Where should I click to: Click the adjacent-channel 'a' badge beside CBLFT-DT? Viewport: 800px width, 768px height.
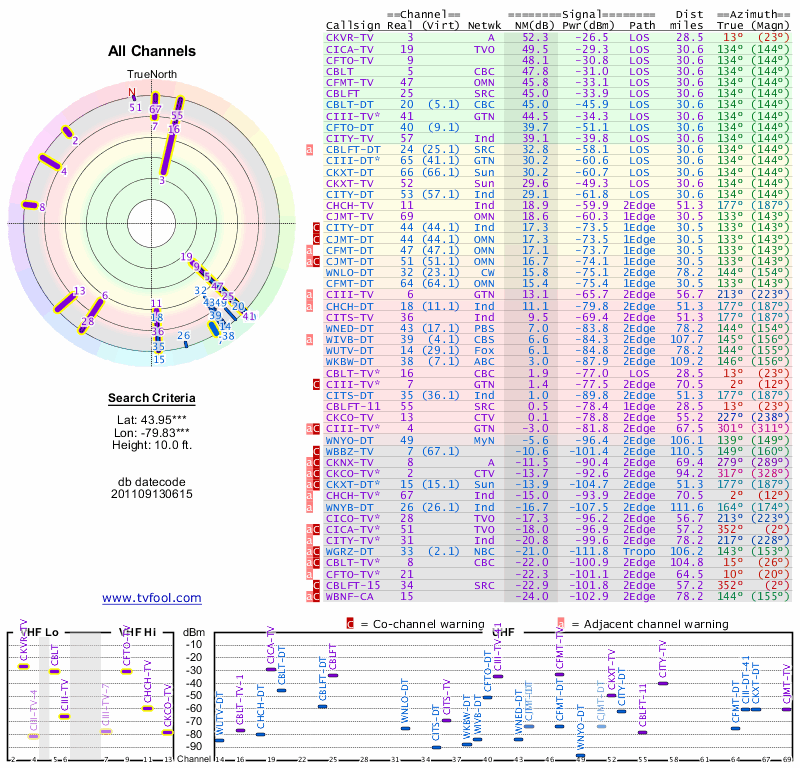coord(309,150)
